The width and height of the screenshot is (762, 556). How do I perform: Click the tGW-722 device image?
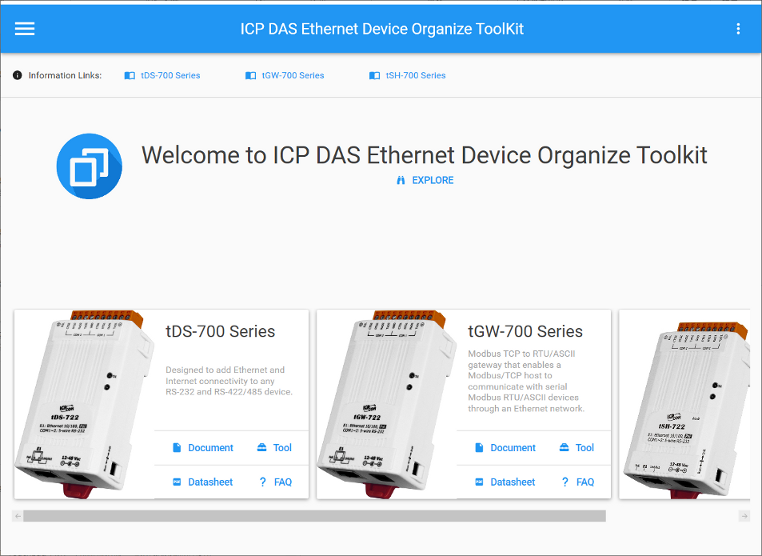[386, 404]
